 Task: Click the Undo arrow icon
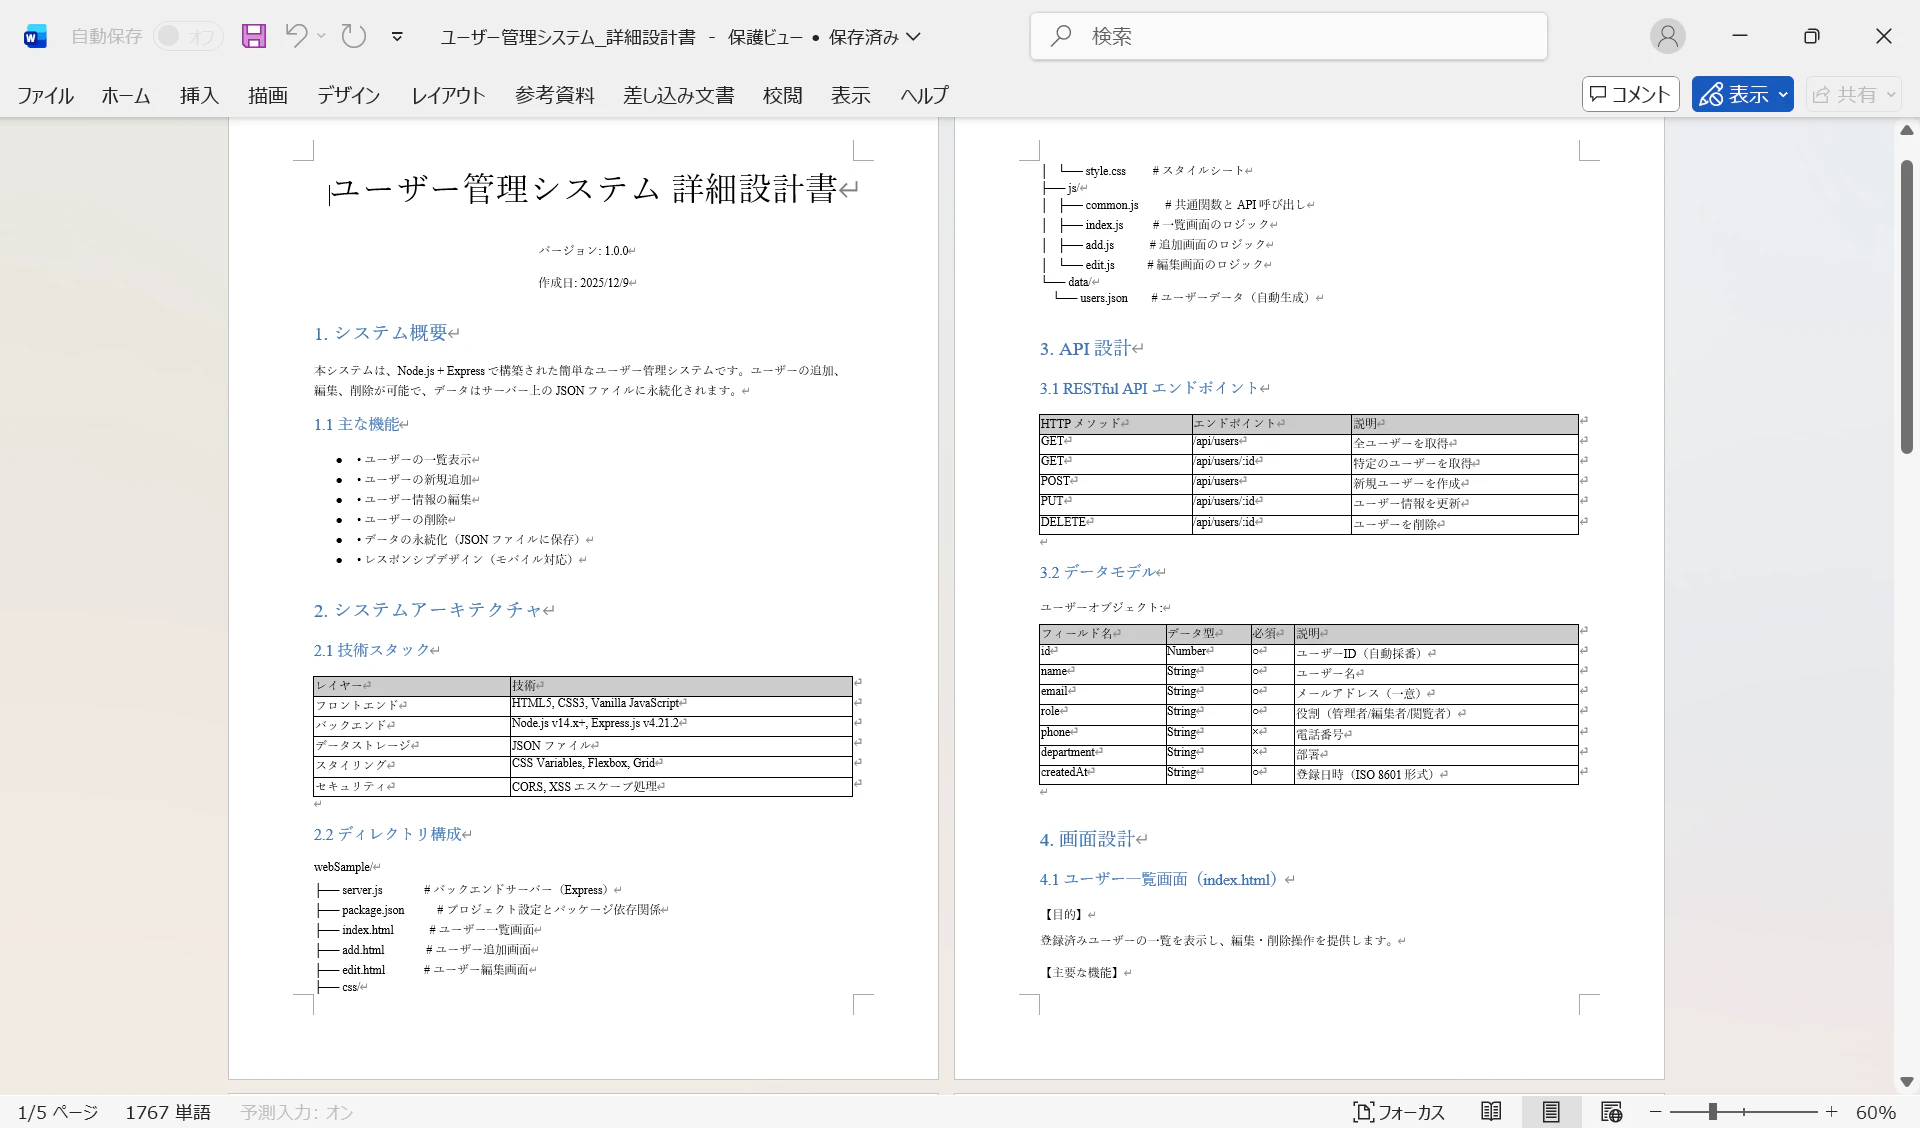(x=296, y=36)
